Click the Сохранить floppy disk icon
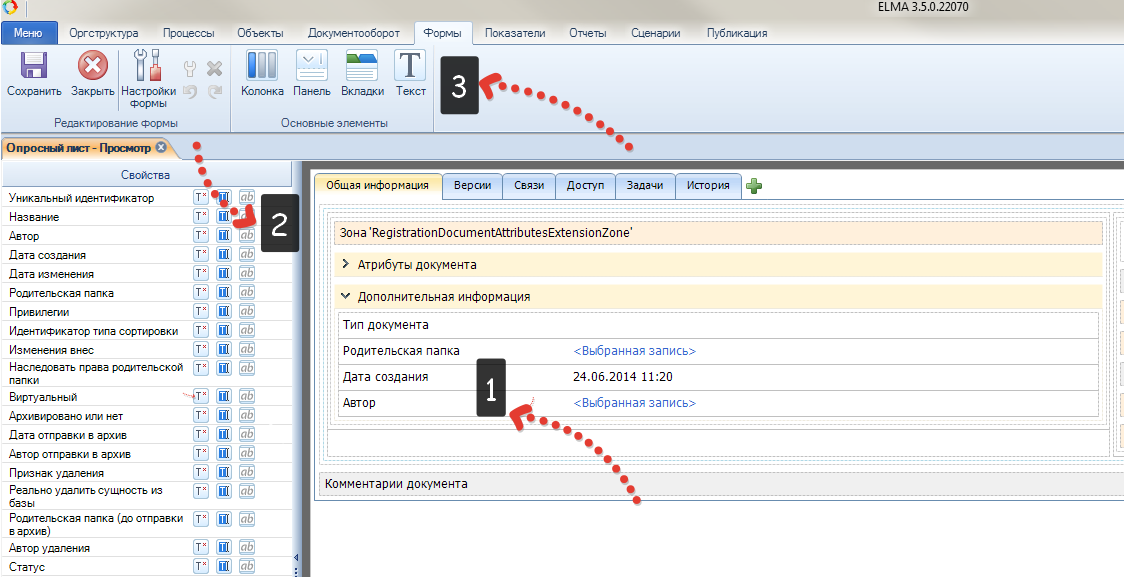 pos(34,68)
